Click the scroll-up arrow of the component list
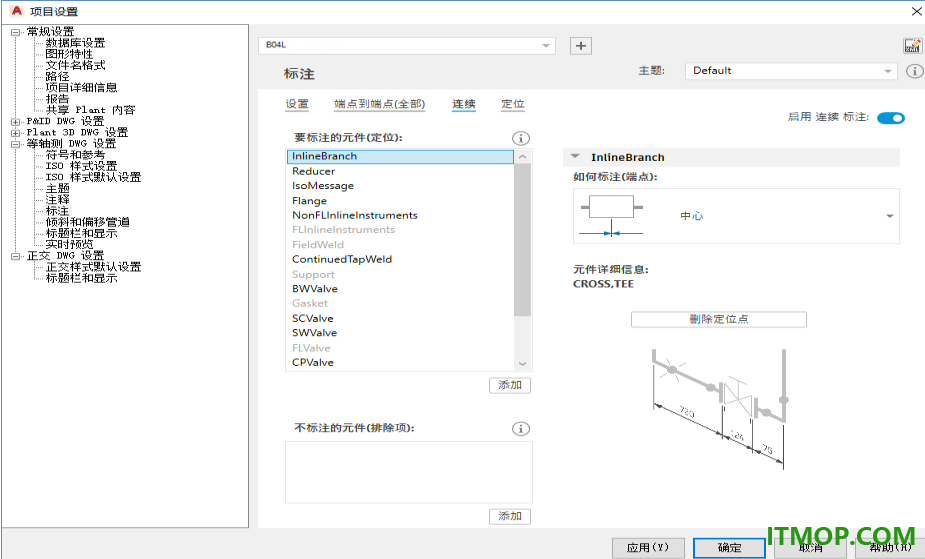This screenshot has height=559, width=925. point(522,157)
